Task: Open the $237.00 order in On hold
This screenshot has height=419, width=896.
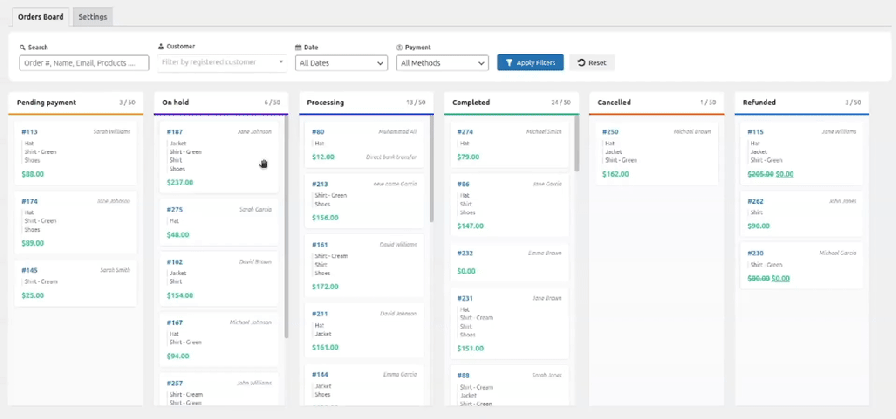Action: (x=219, y=157)
